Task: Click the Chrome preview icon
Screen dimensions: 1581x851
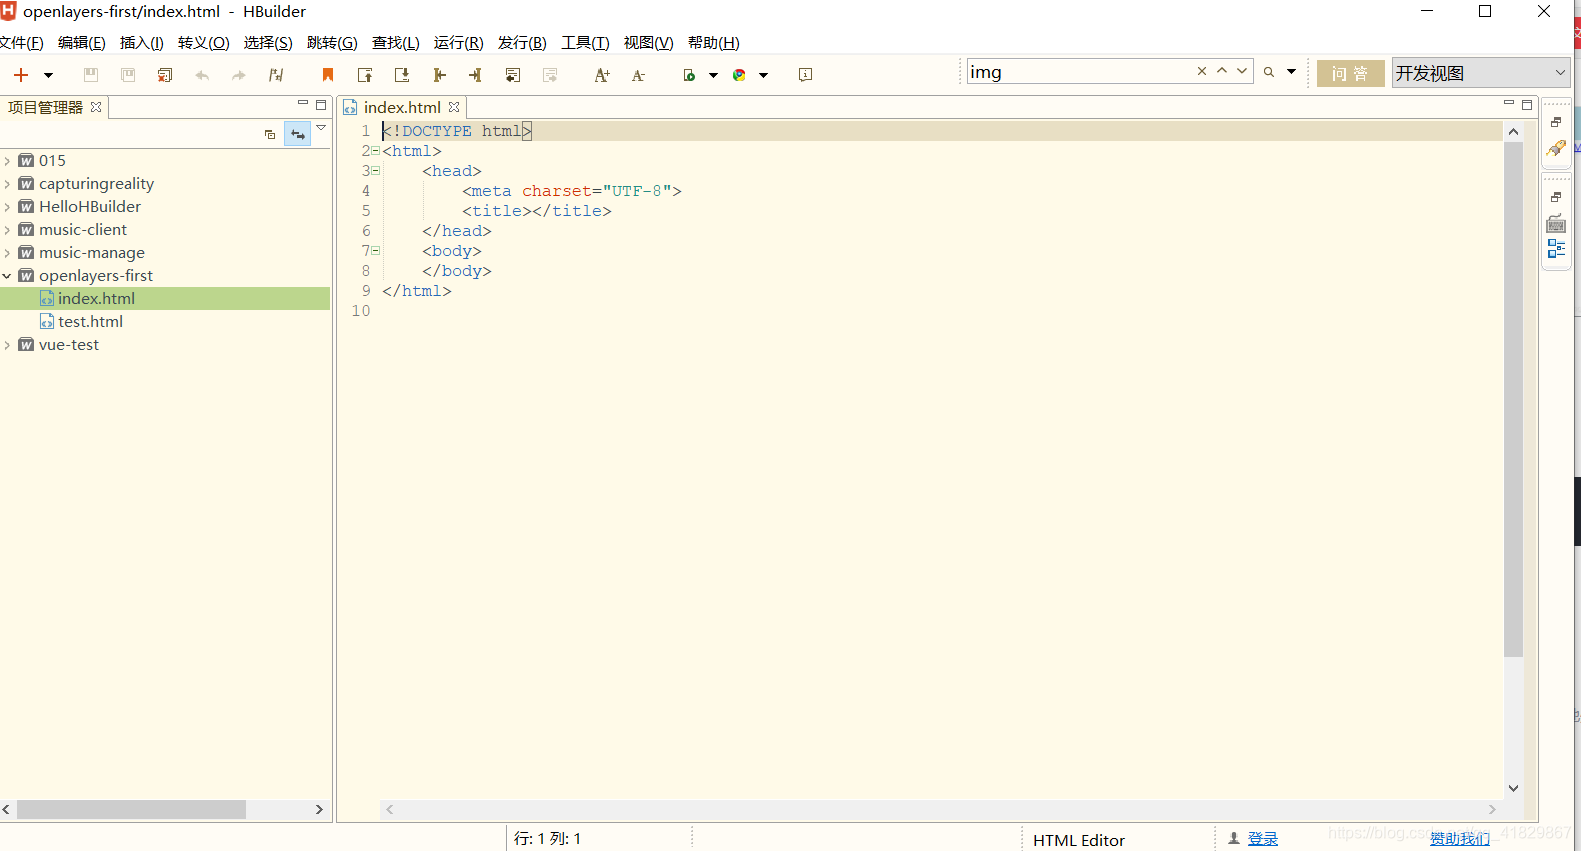Action: pyautogui.click(x=740, y=75)
